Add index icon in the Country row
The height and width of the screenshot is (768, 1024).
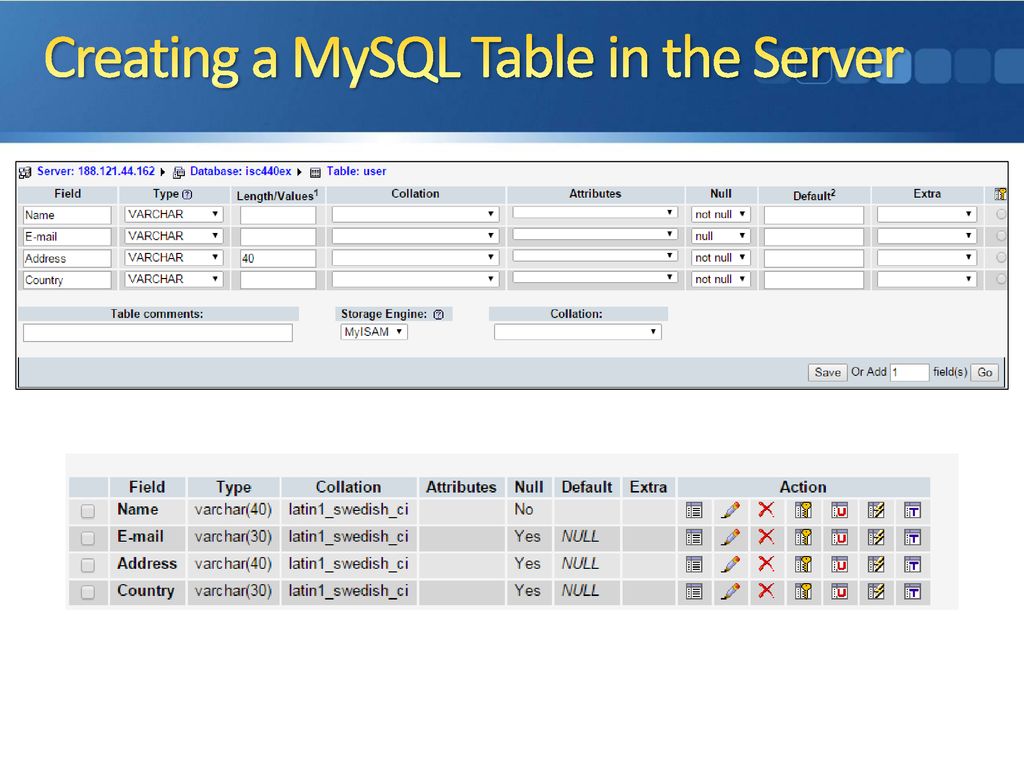[x=876, y=592]
